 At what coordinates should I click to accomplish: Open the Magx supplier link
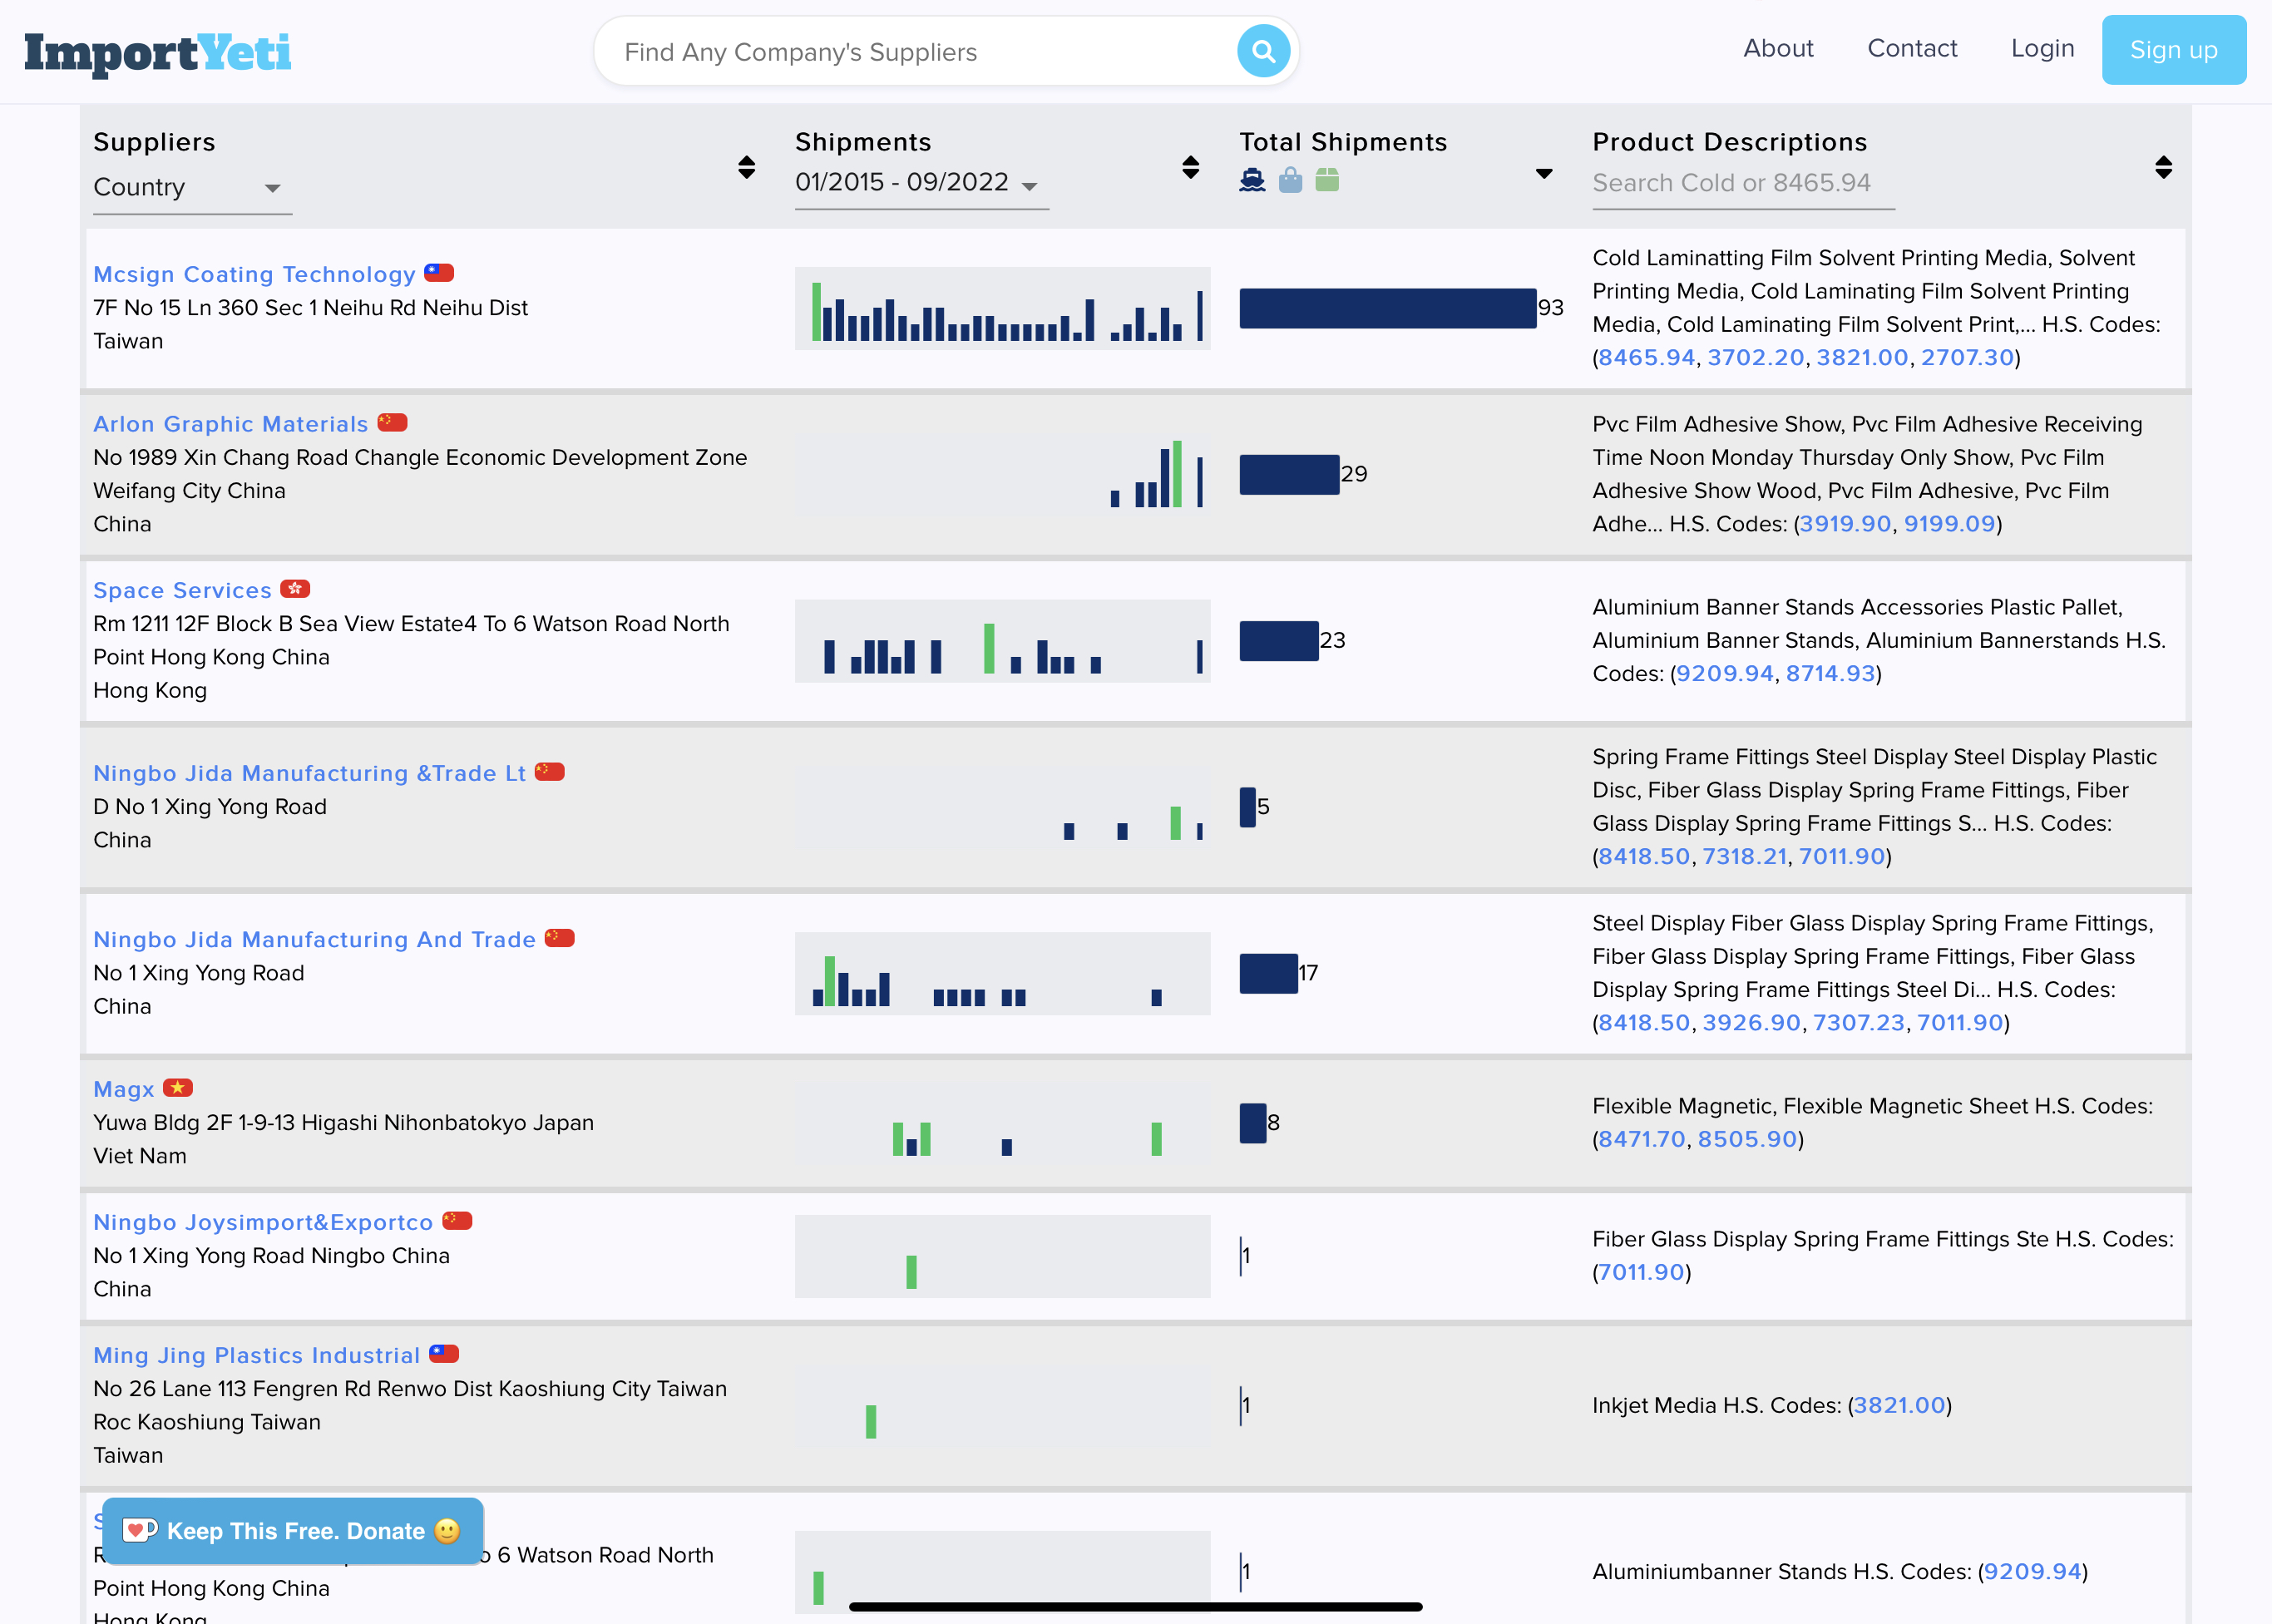tap(124, 1089)
